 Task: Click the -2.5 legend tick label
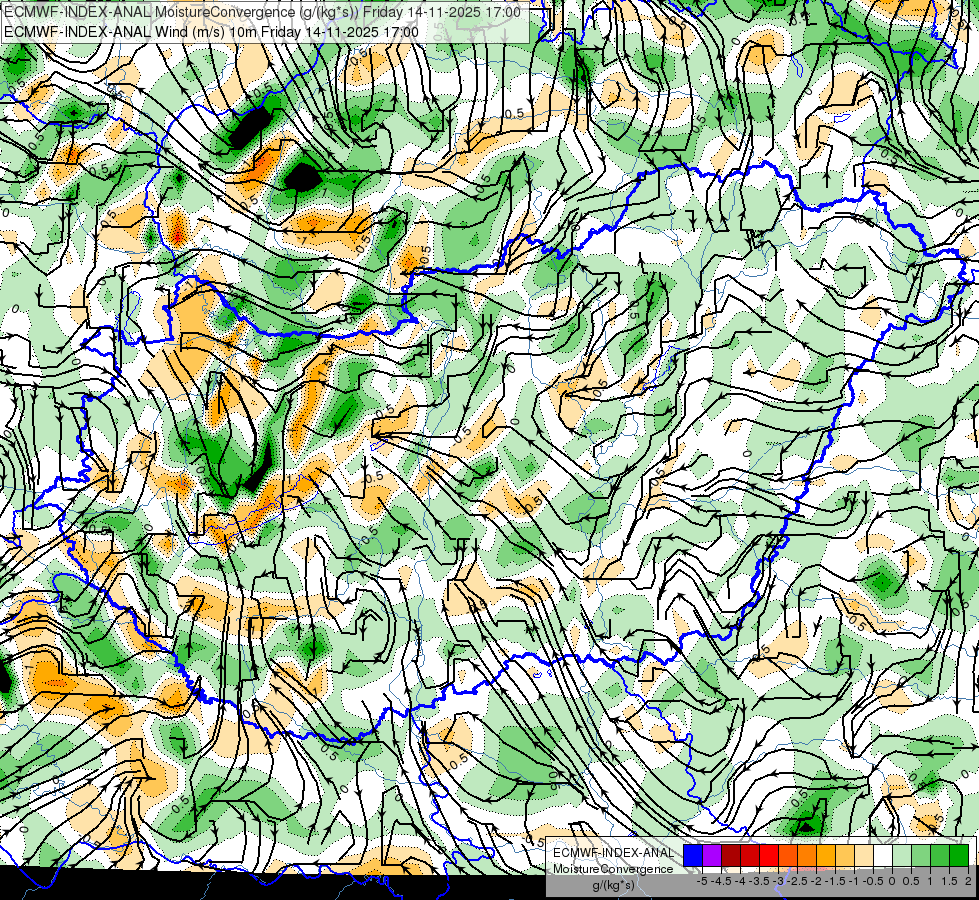point(798,881)
